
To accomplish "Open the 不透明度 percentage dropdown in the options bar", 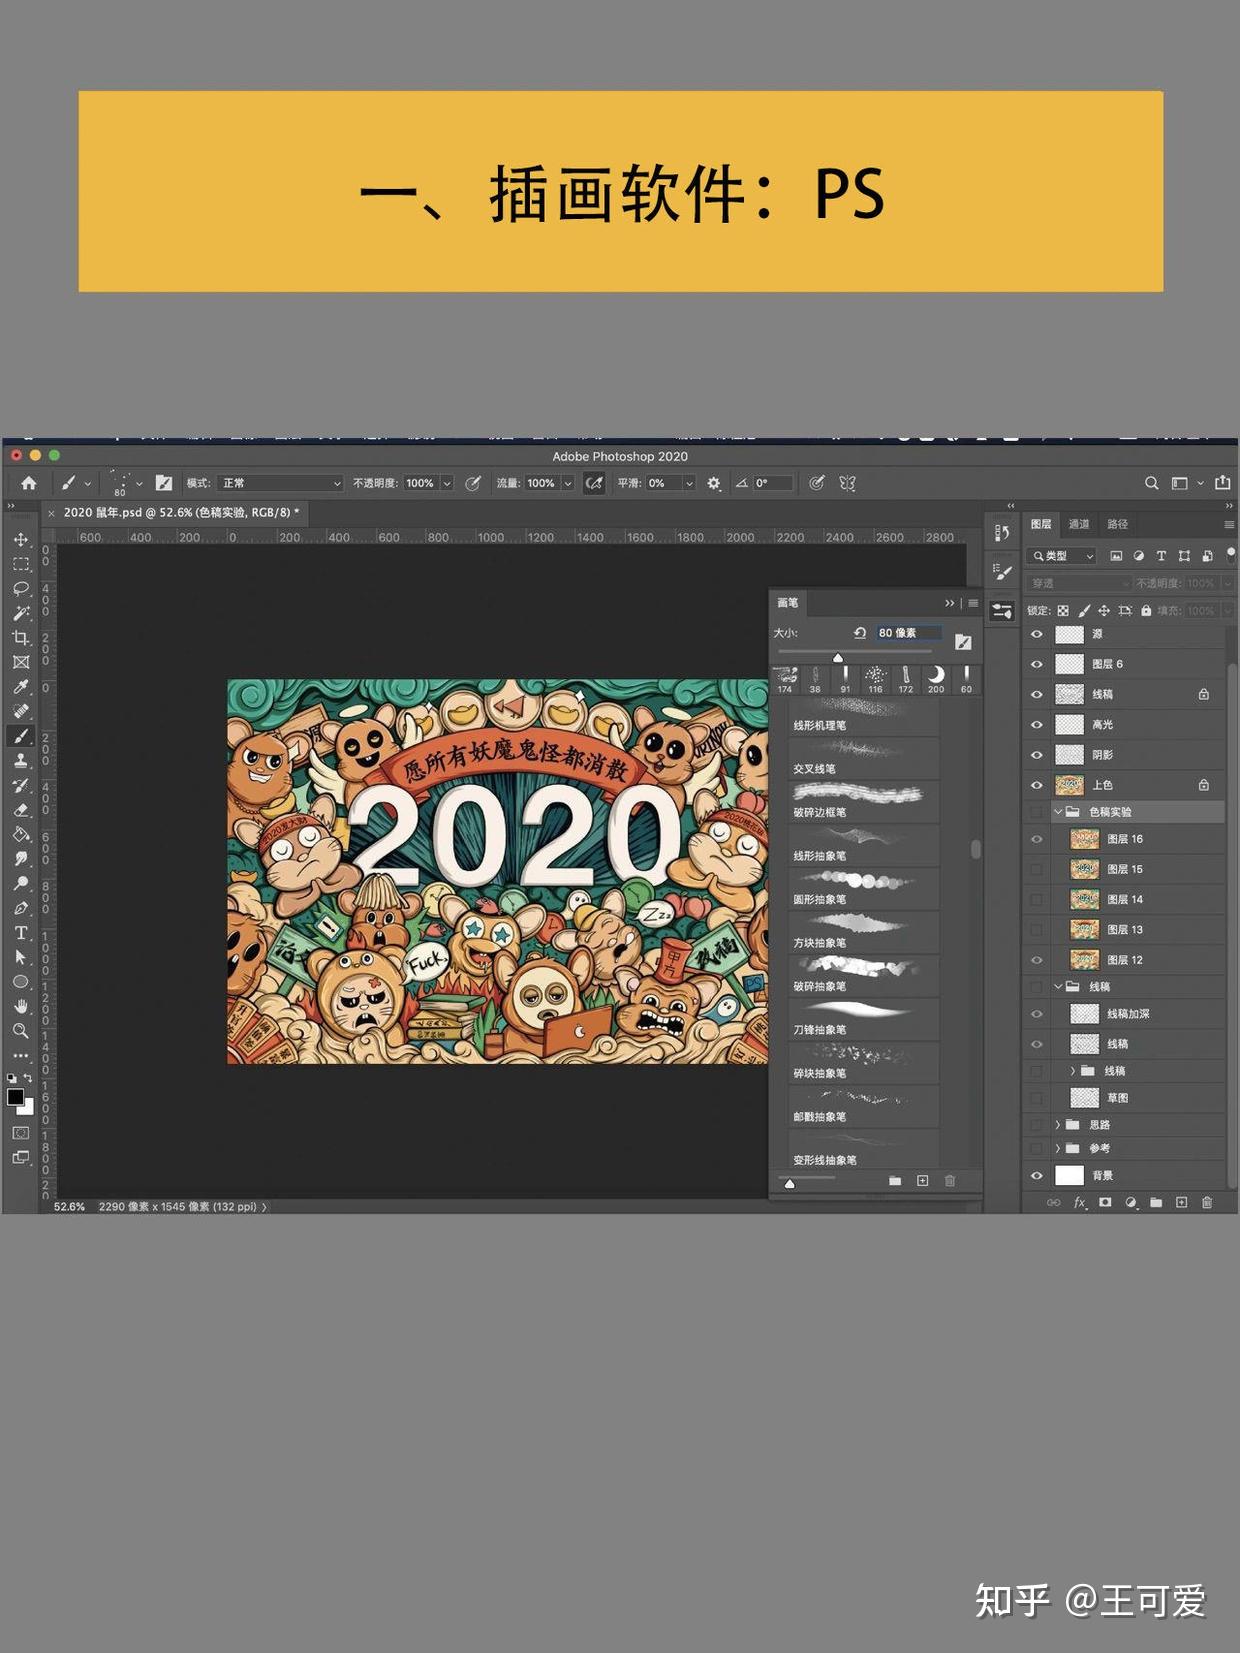I will pyautogui.click(x=447, y=483).
